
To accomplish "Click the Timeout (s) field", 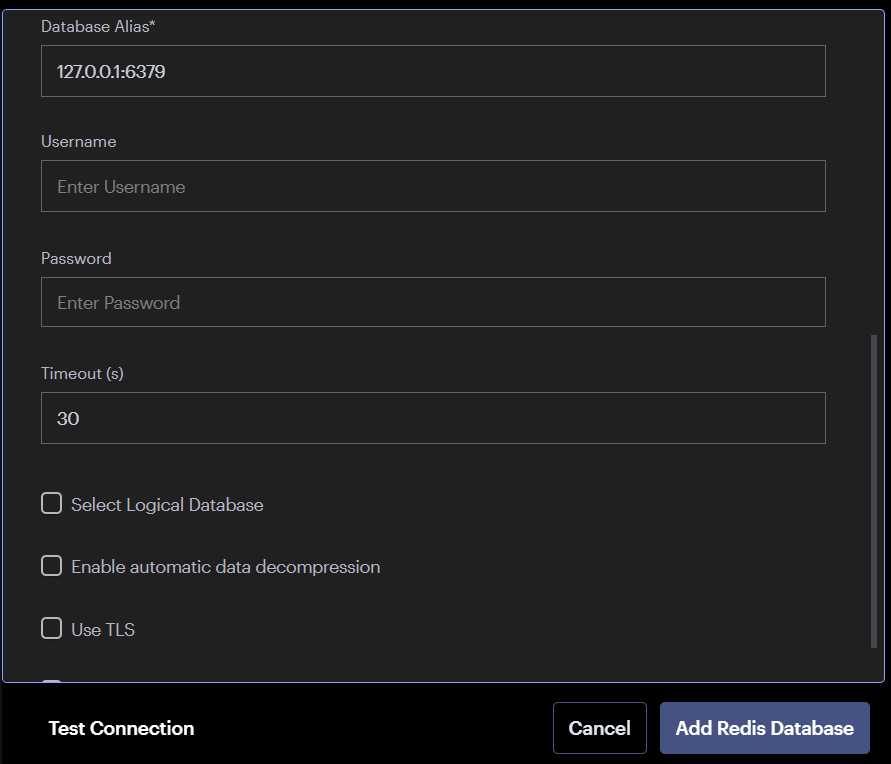I will (433, 418).
